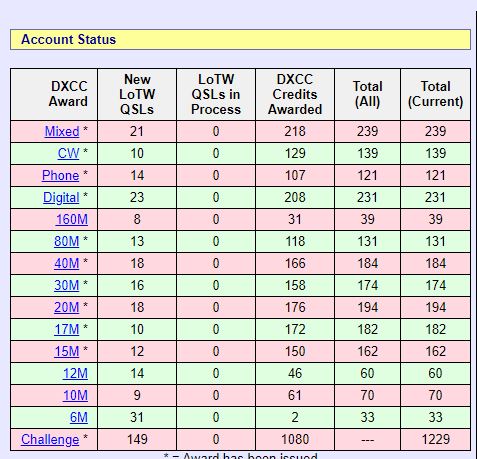
Task: Select the Challenge new QSLs value 149
Action: [137, 439]
